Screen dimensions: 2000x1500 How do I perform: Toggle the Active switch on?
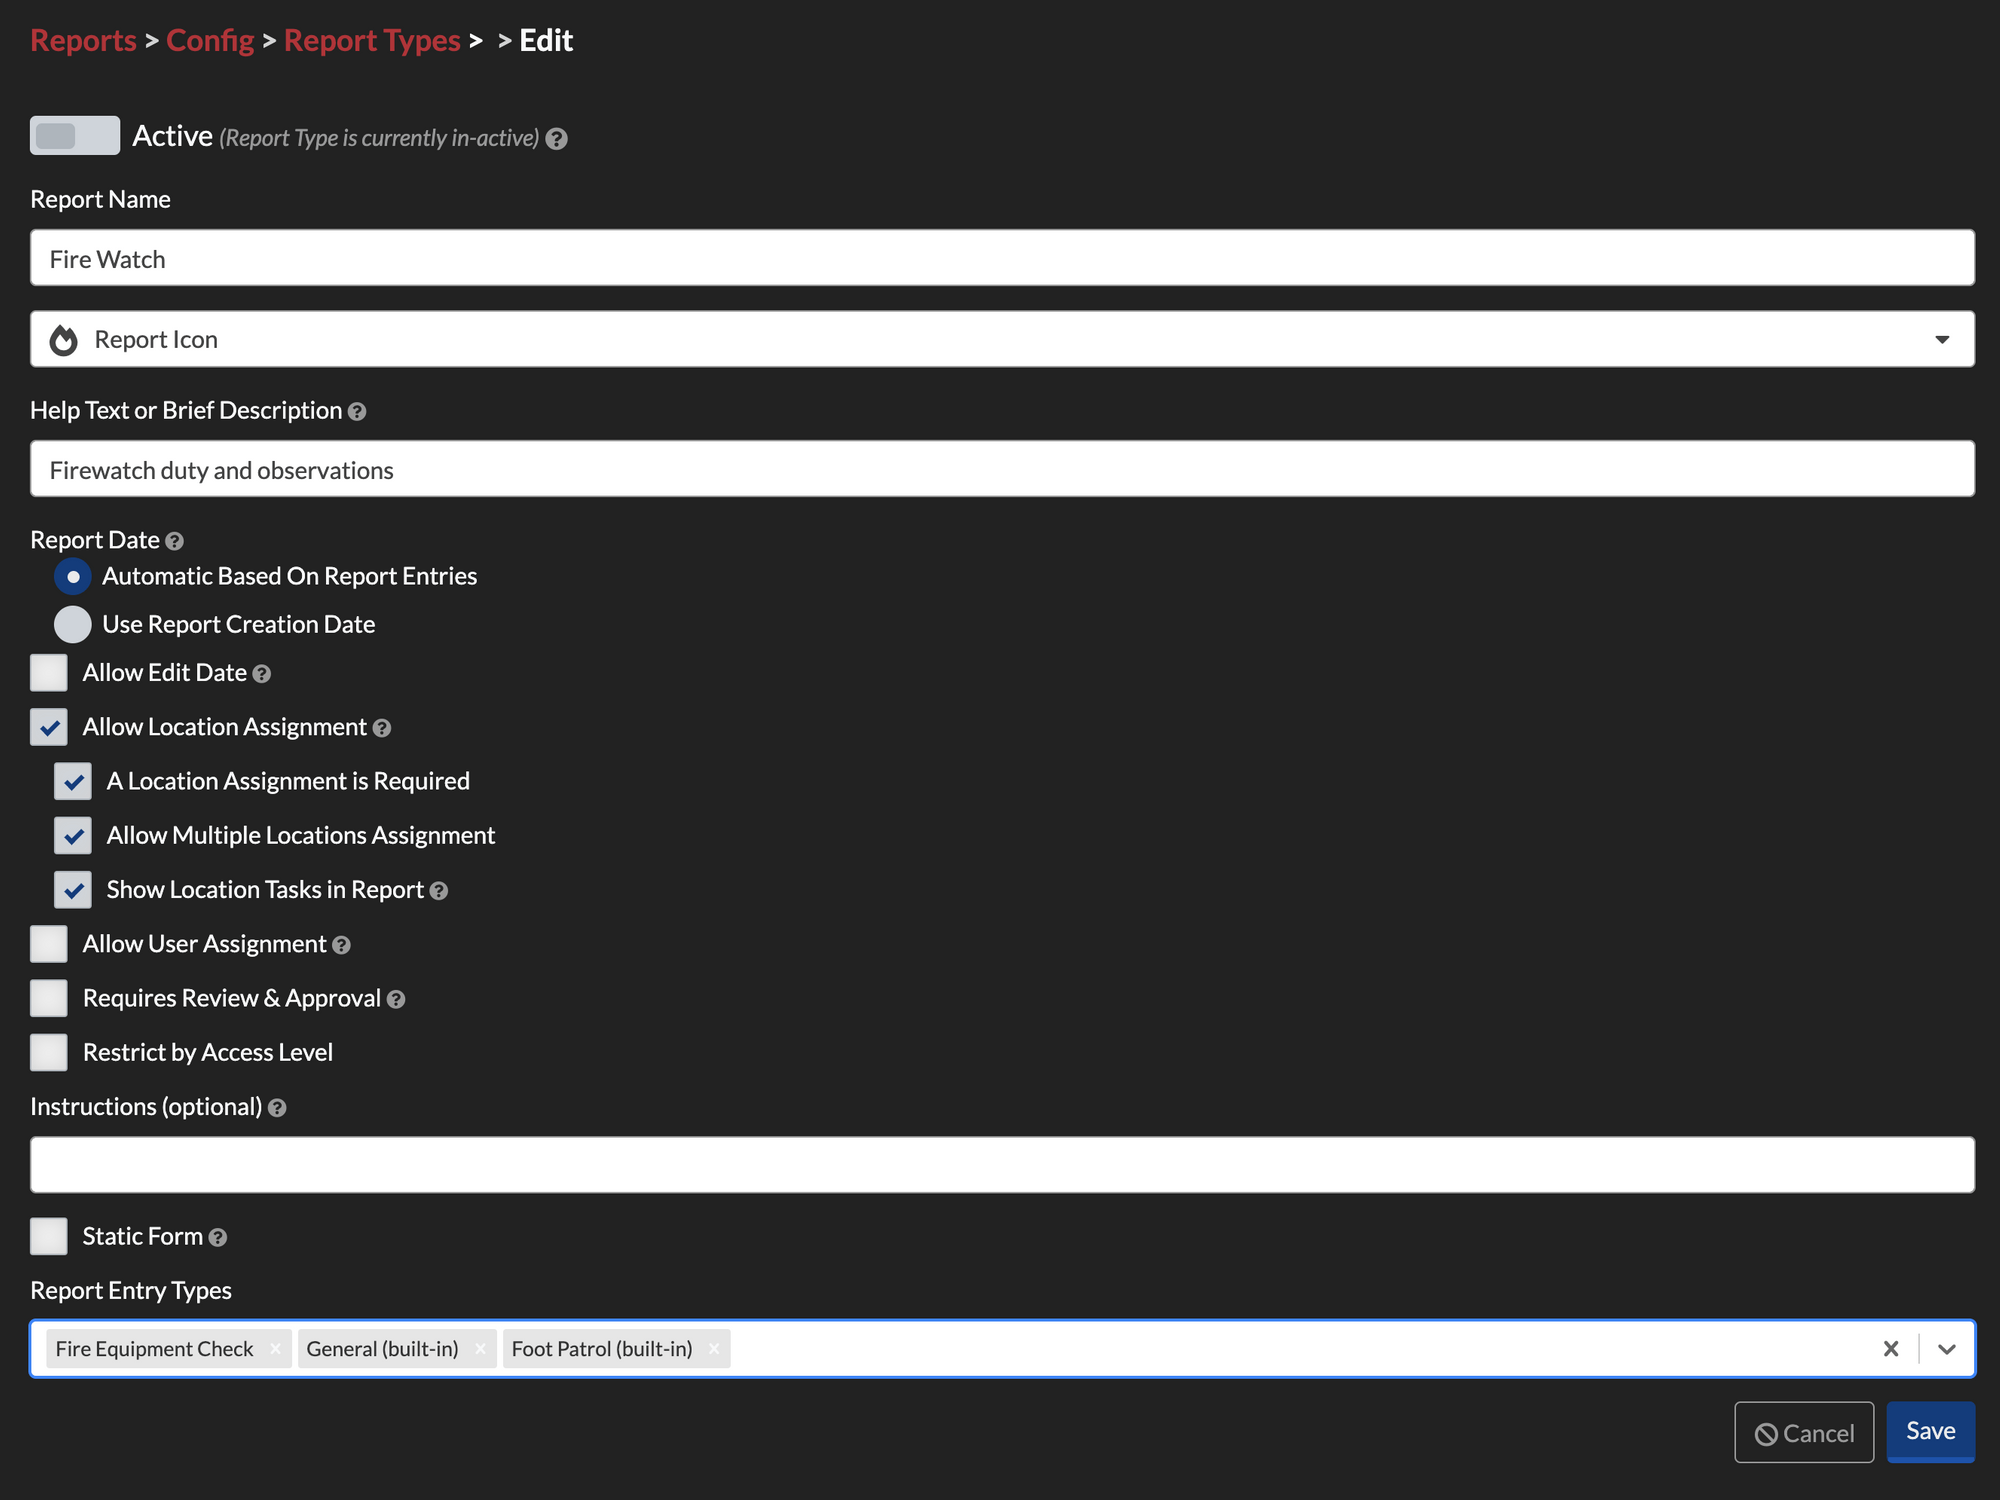pos(75,136)
